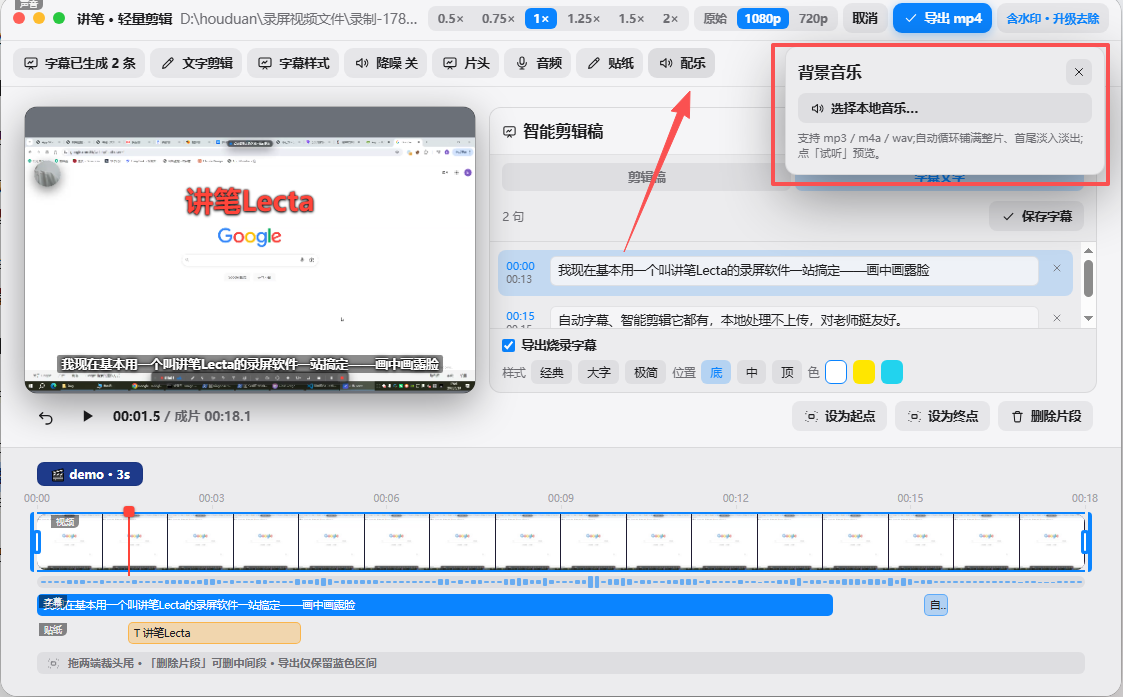This screenshot has height=697, width=1123.
Task: Select the small 自.. subtitle clip
Action: point(936,605)
